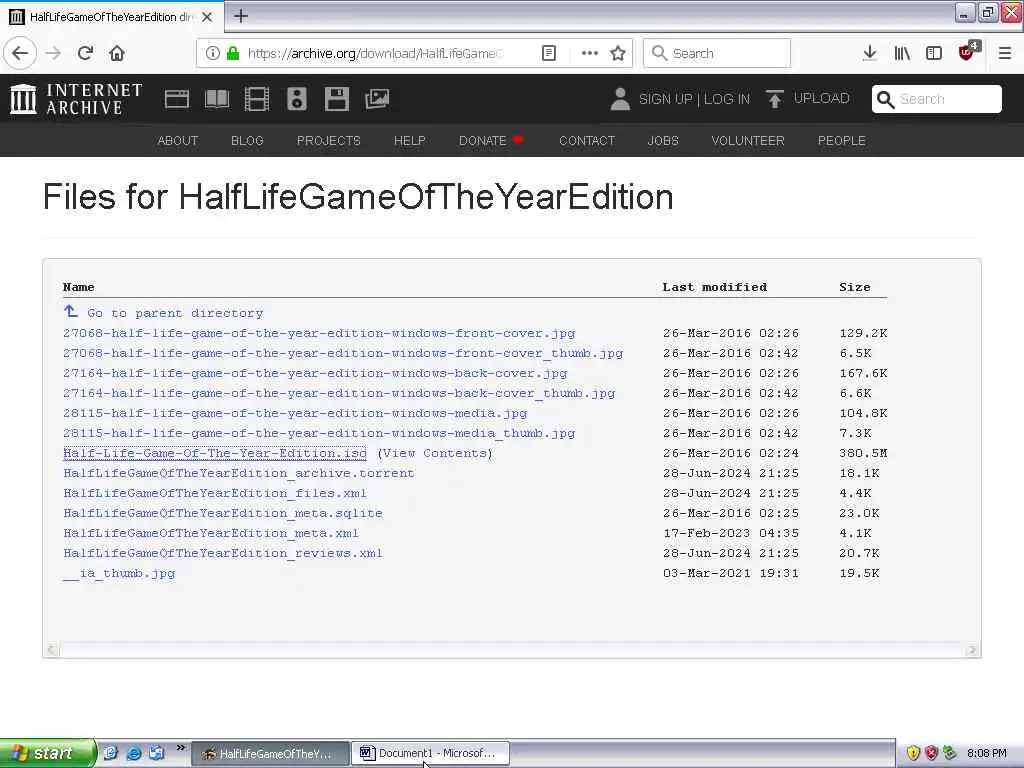The image size is (1024, 768).
Task: Click the site information icon in the URL bar
Action: point(212,53)
